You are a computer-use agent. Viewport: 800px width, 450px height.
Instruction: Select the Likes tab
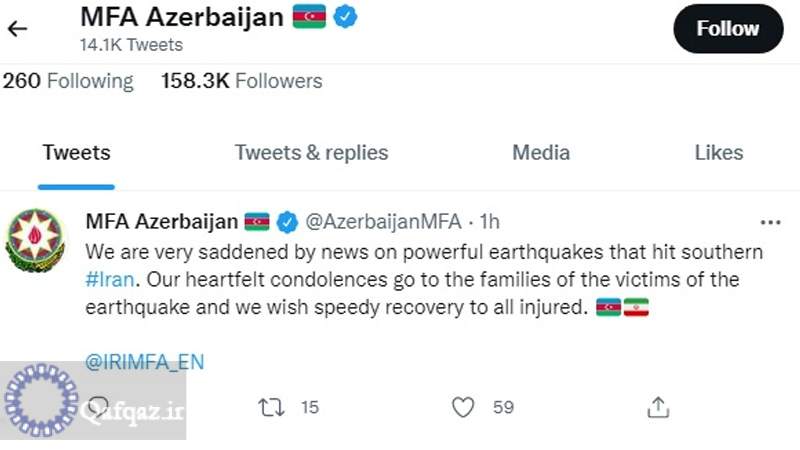(718, 153)
